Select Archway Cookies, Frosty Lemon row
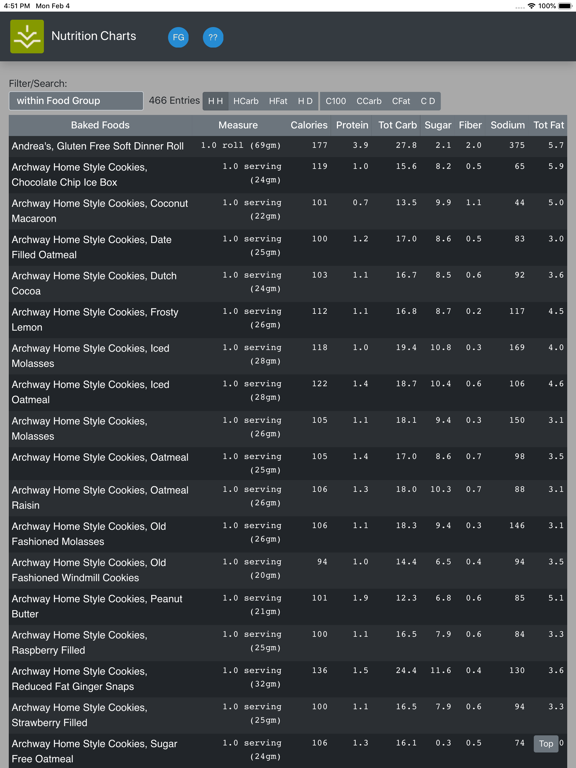This screenshot has height=768, width=576. pos(288,319)
